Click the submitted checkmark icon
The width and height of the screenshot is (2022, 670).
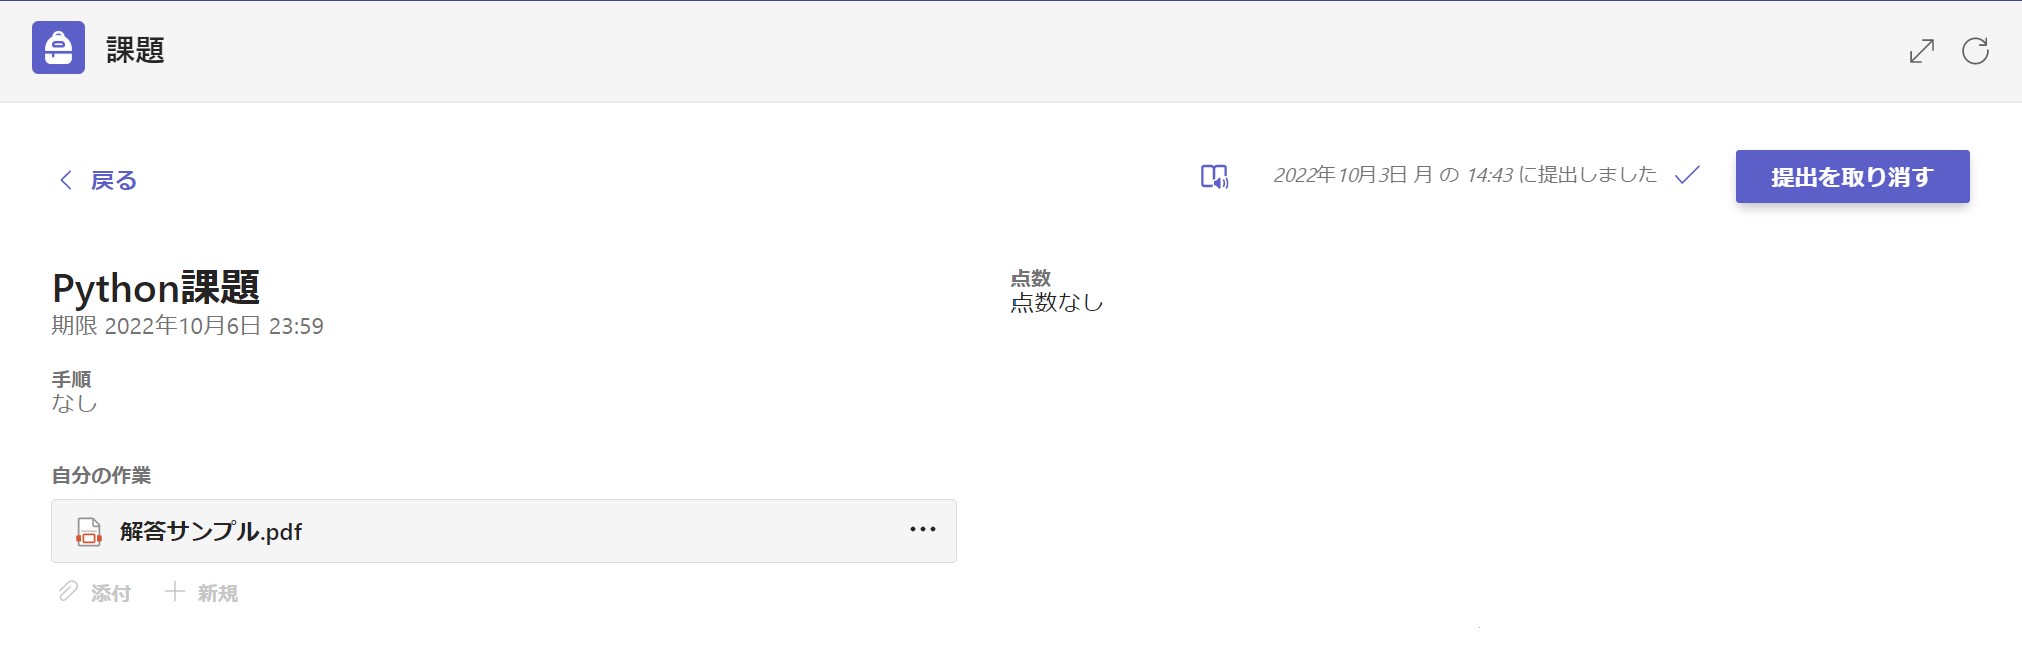[x=1687, y=175]
